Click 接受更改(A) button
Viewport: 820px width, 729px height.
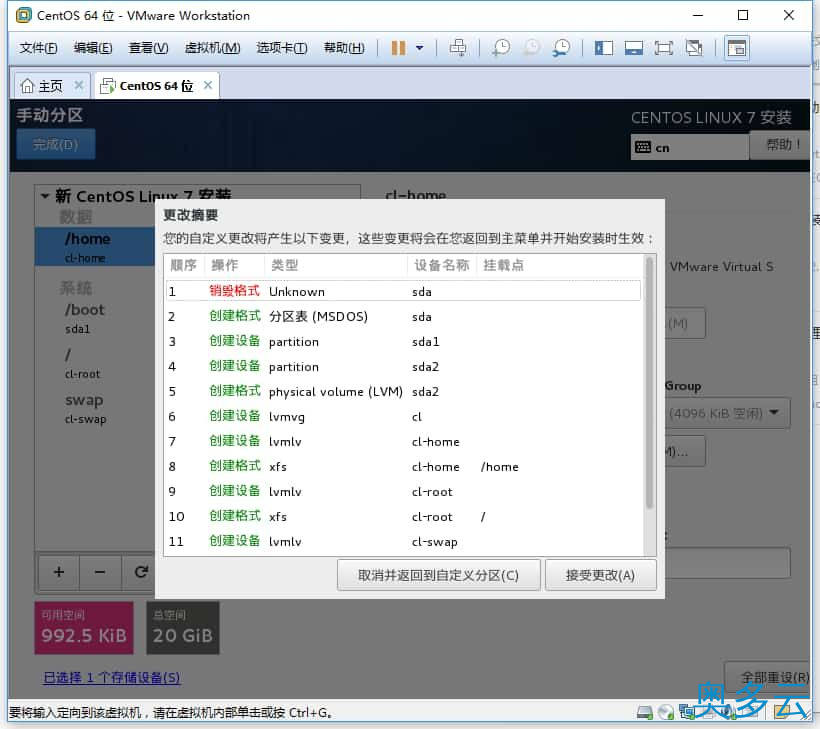(600, 575)
